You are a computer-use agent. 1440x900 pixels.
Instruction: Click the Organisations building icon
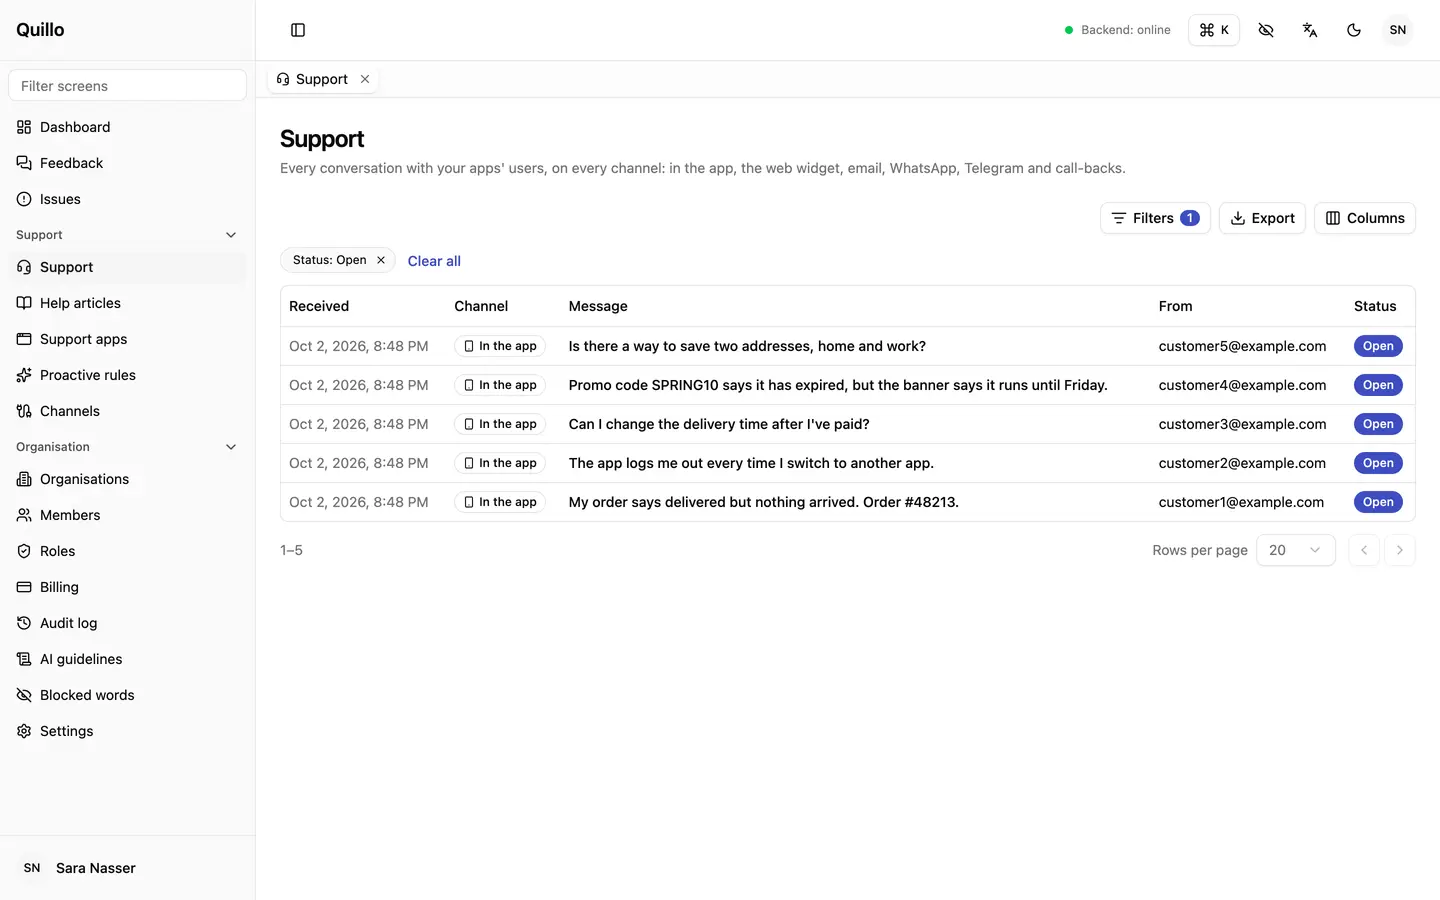[x=24, y=479]
